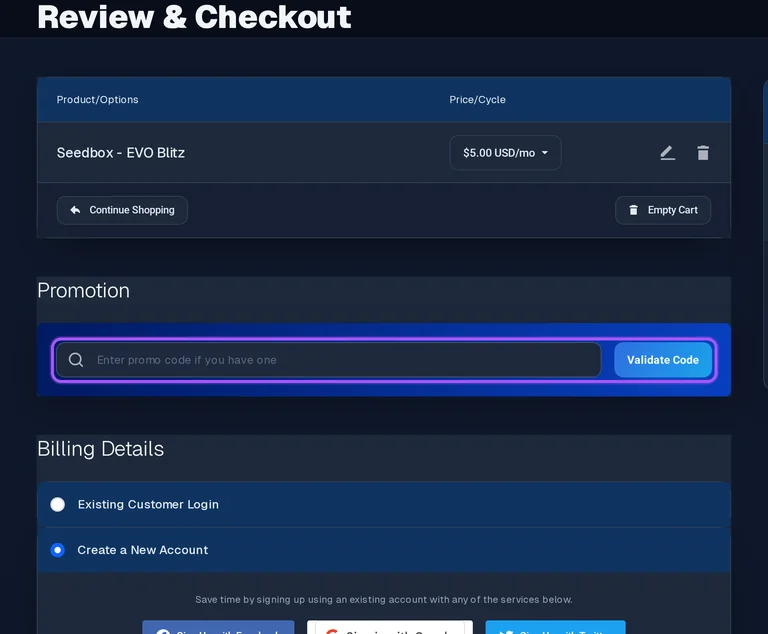768x634 pixels.
Task: Click the Product/Options column header
Action: pyautogui.click(x=97, y=99)
